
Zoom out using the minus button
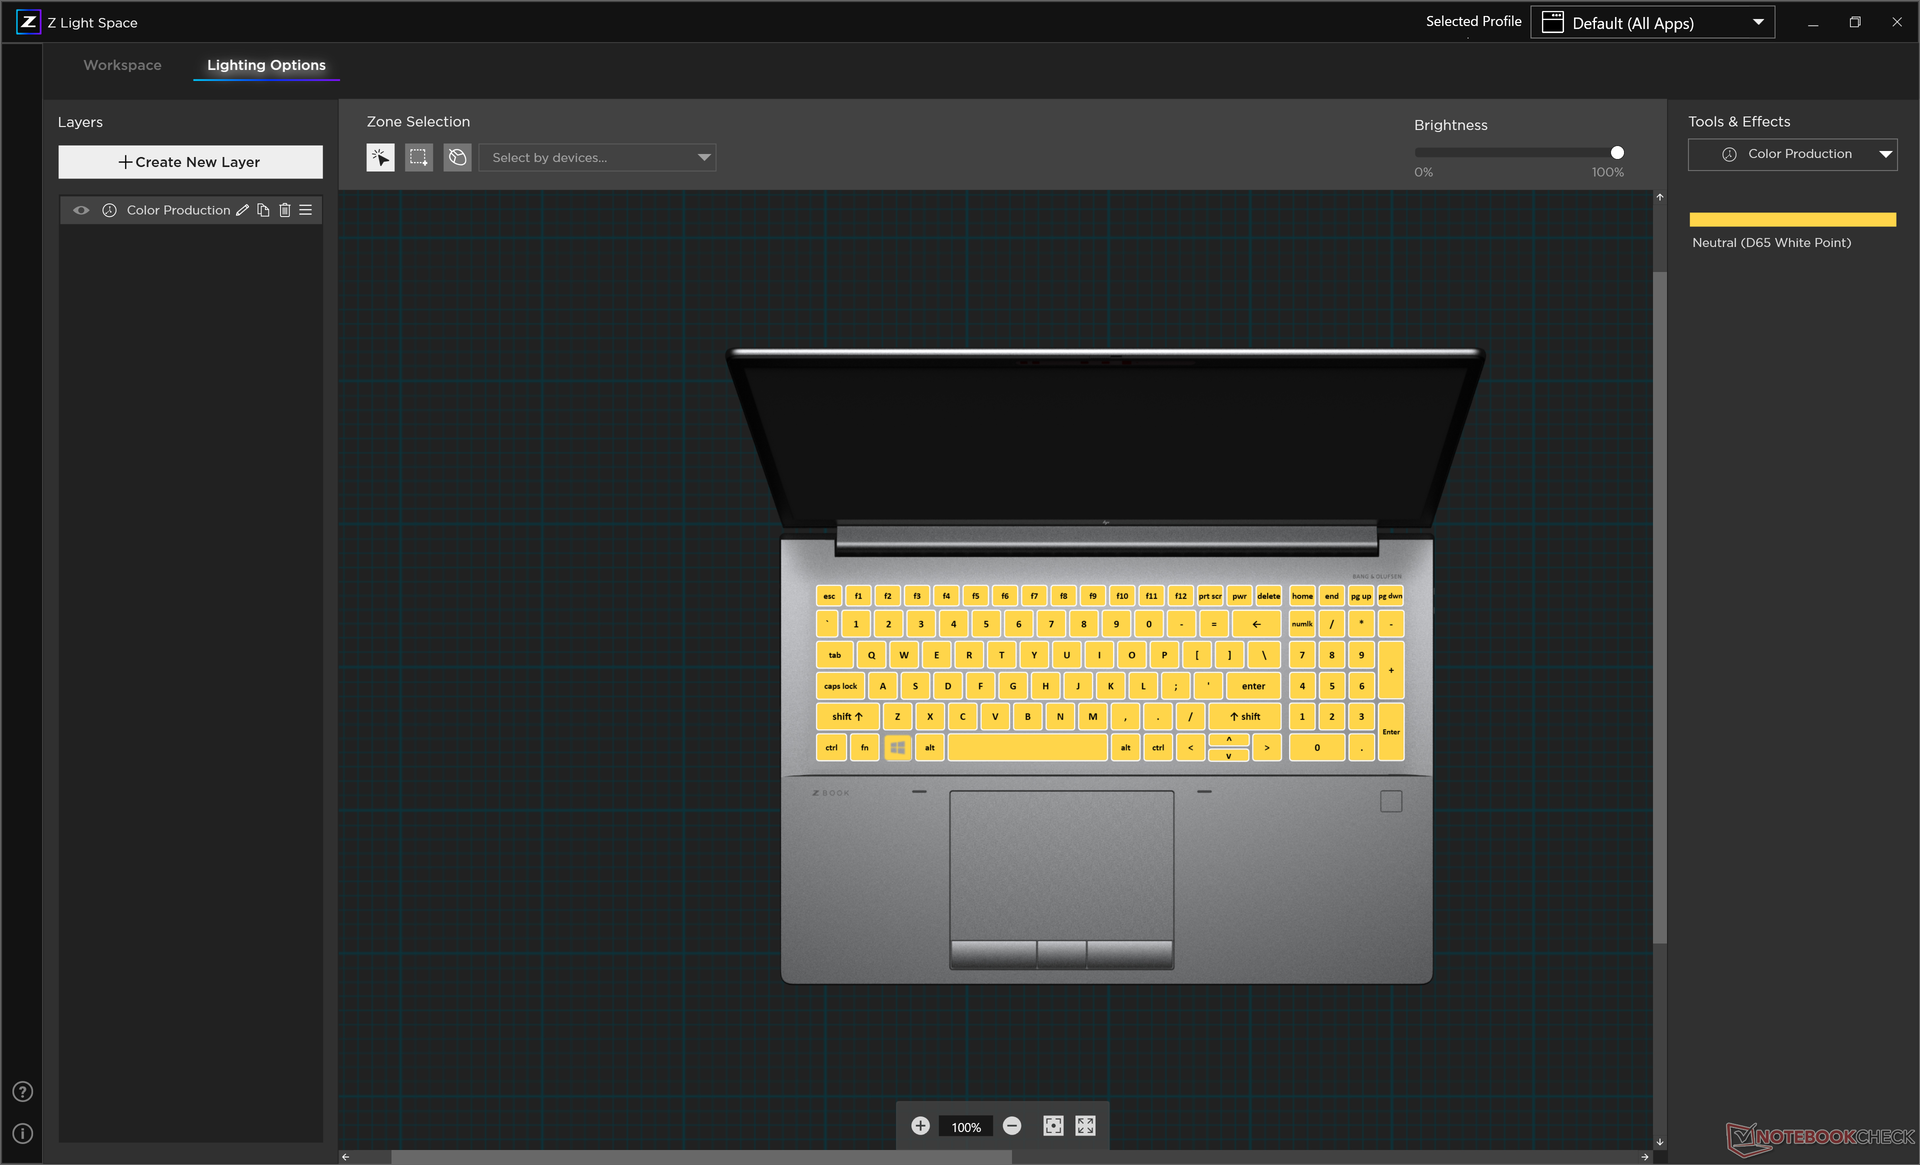pyautogui.click(x=1012, y=1126)
